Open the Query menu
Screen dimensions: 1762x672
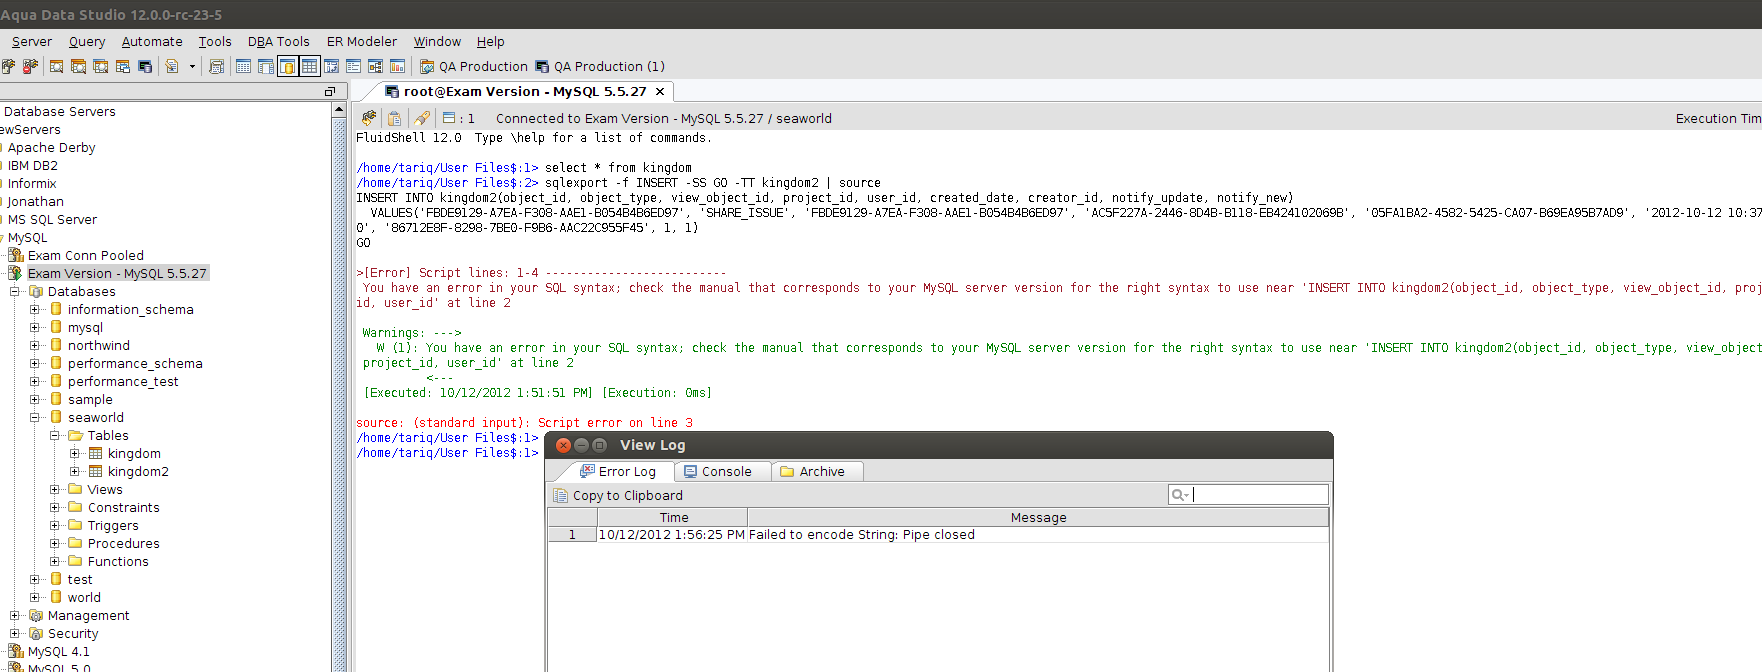pyautogui.click(x=87, y=41)
